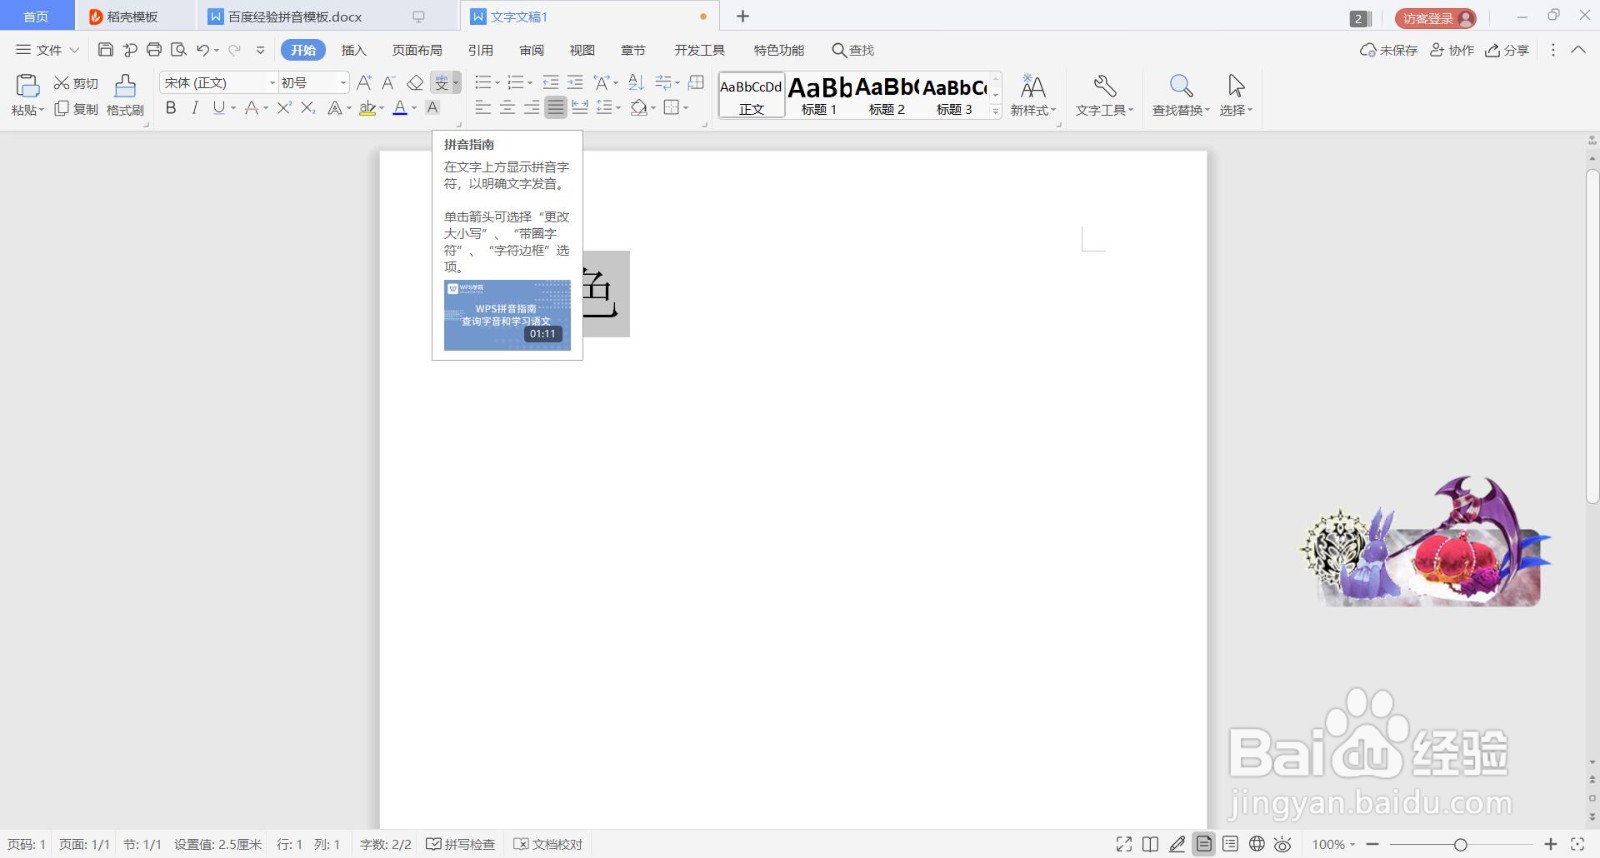Decrease font size with the A- icon
Viewport: 1600px width, 858px height.
[389, 83]
